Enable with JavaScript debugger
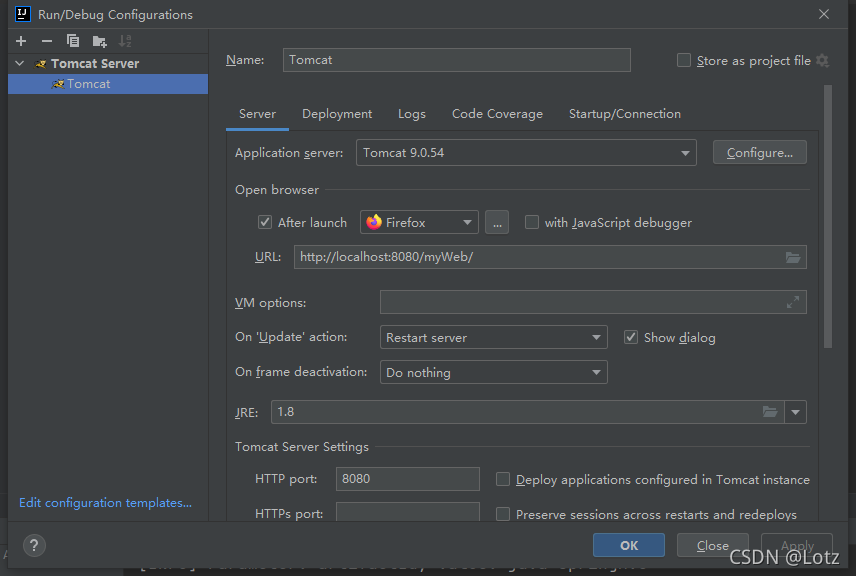This screenshot has height=576, width=856. tap(532, 222)
